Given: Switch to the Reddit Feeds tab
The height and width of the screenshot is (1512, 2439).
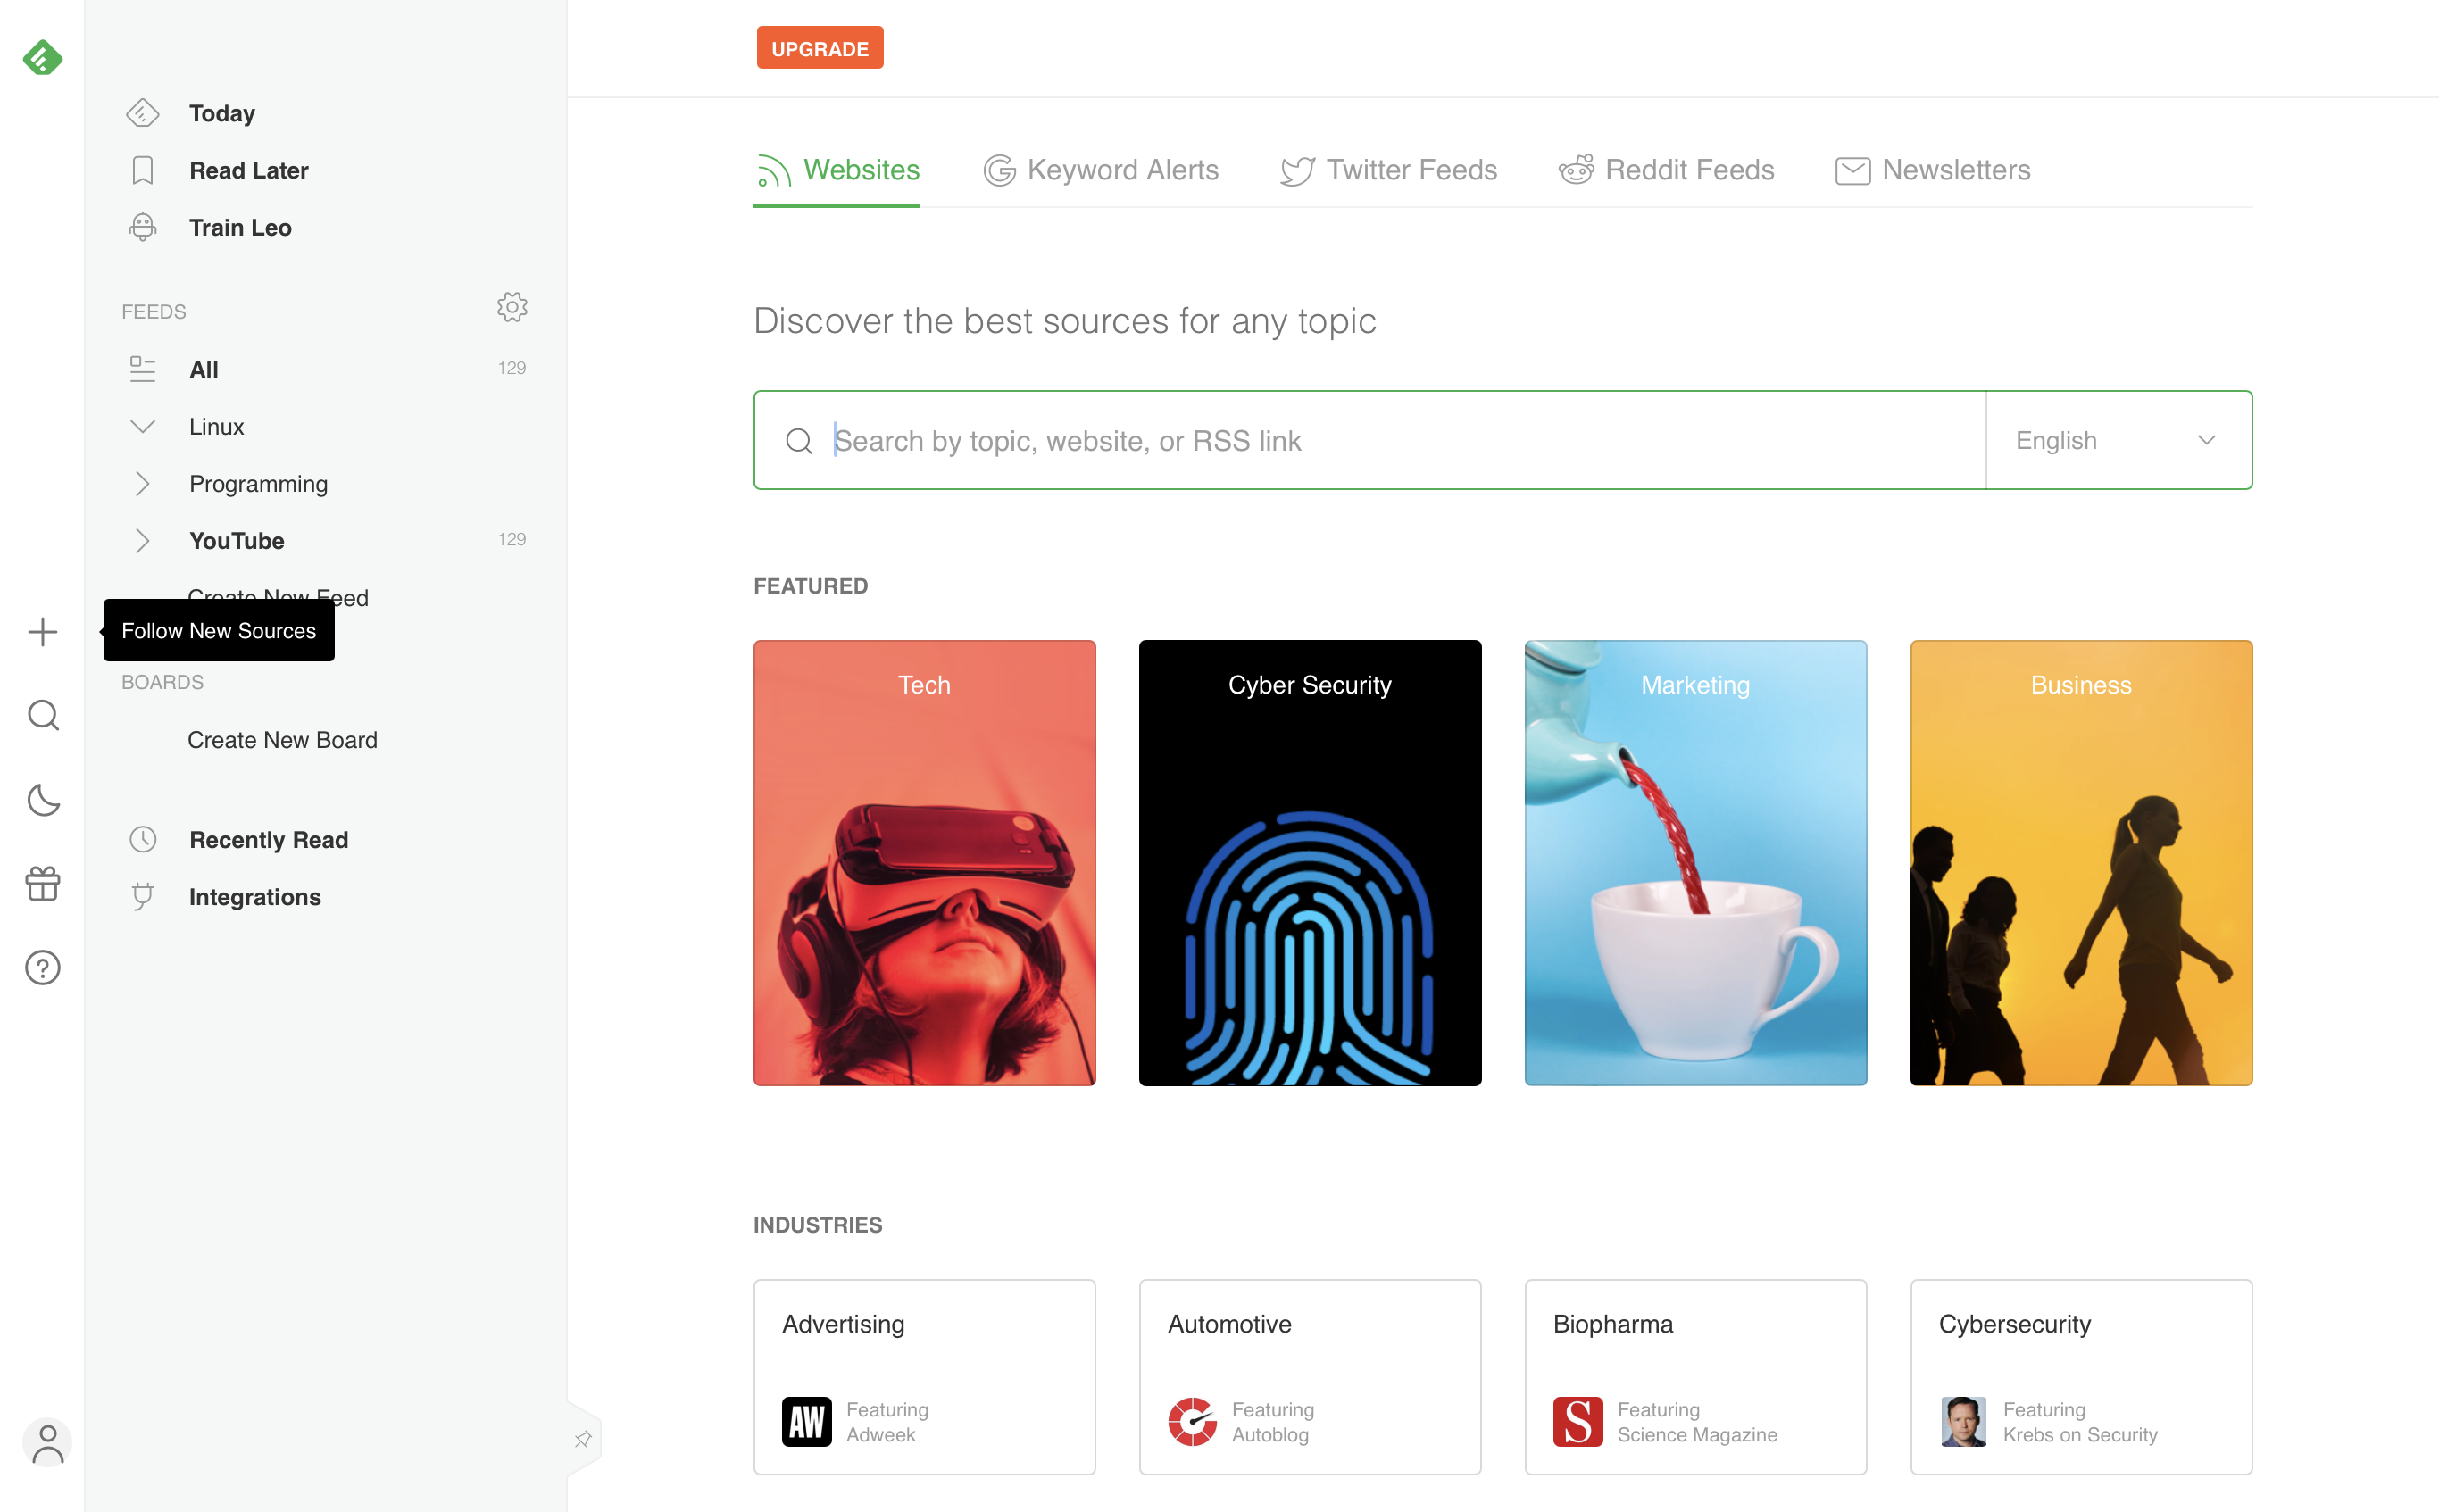Looking at the screenshot, I should pos(1666,170).
